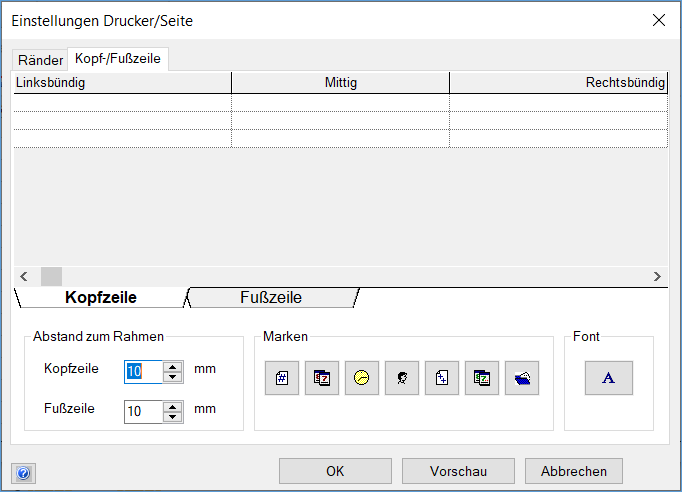This screenshot has height=492, width=682.
Task: Open the Vorschau print preview
Action: click(x=458, y=471)
